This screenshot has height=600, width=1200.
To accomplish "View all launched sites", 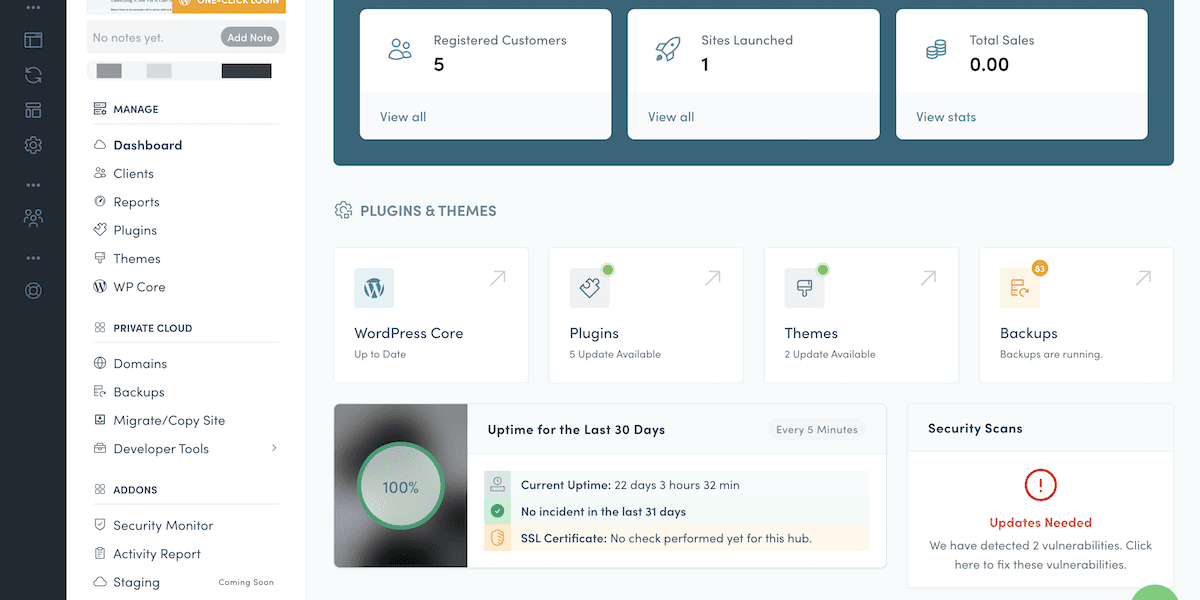I will [x=671, y=117].
